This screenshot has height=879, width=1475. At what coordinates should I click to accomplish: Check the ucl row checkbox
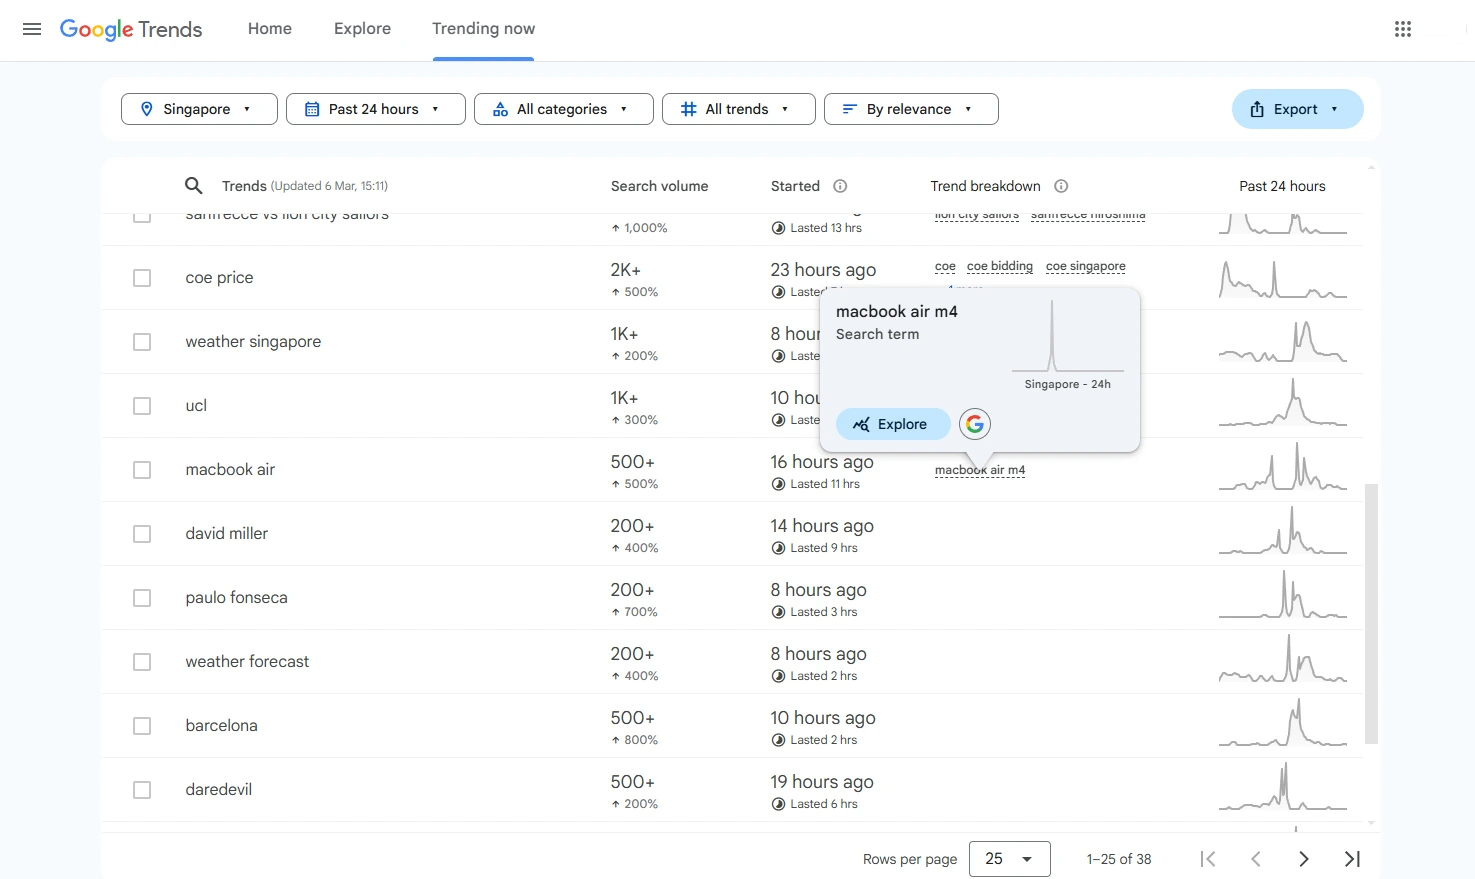tap(142, 406)
